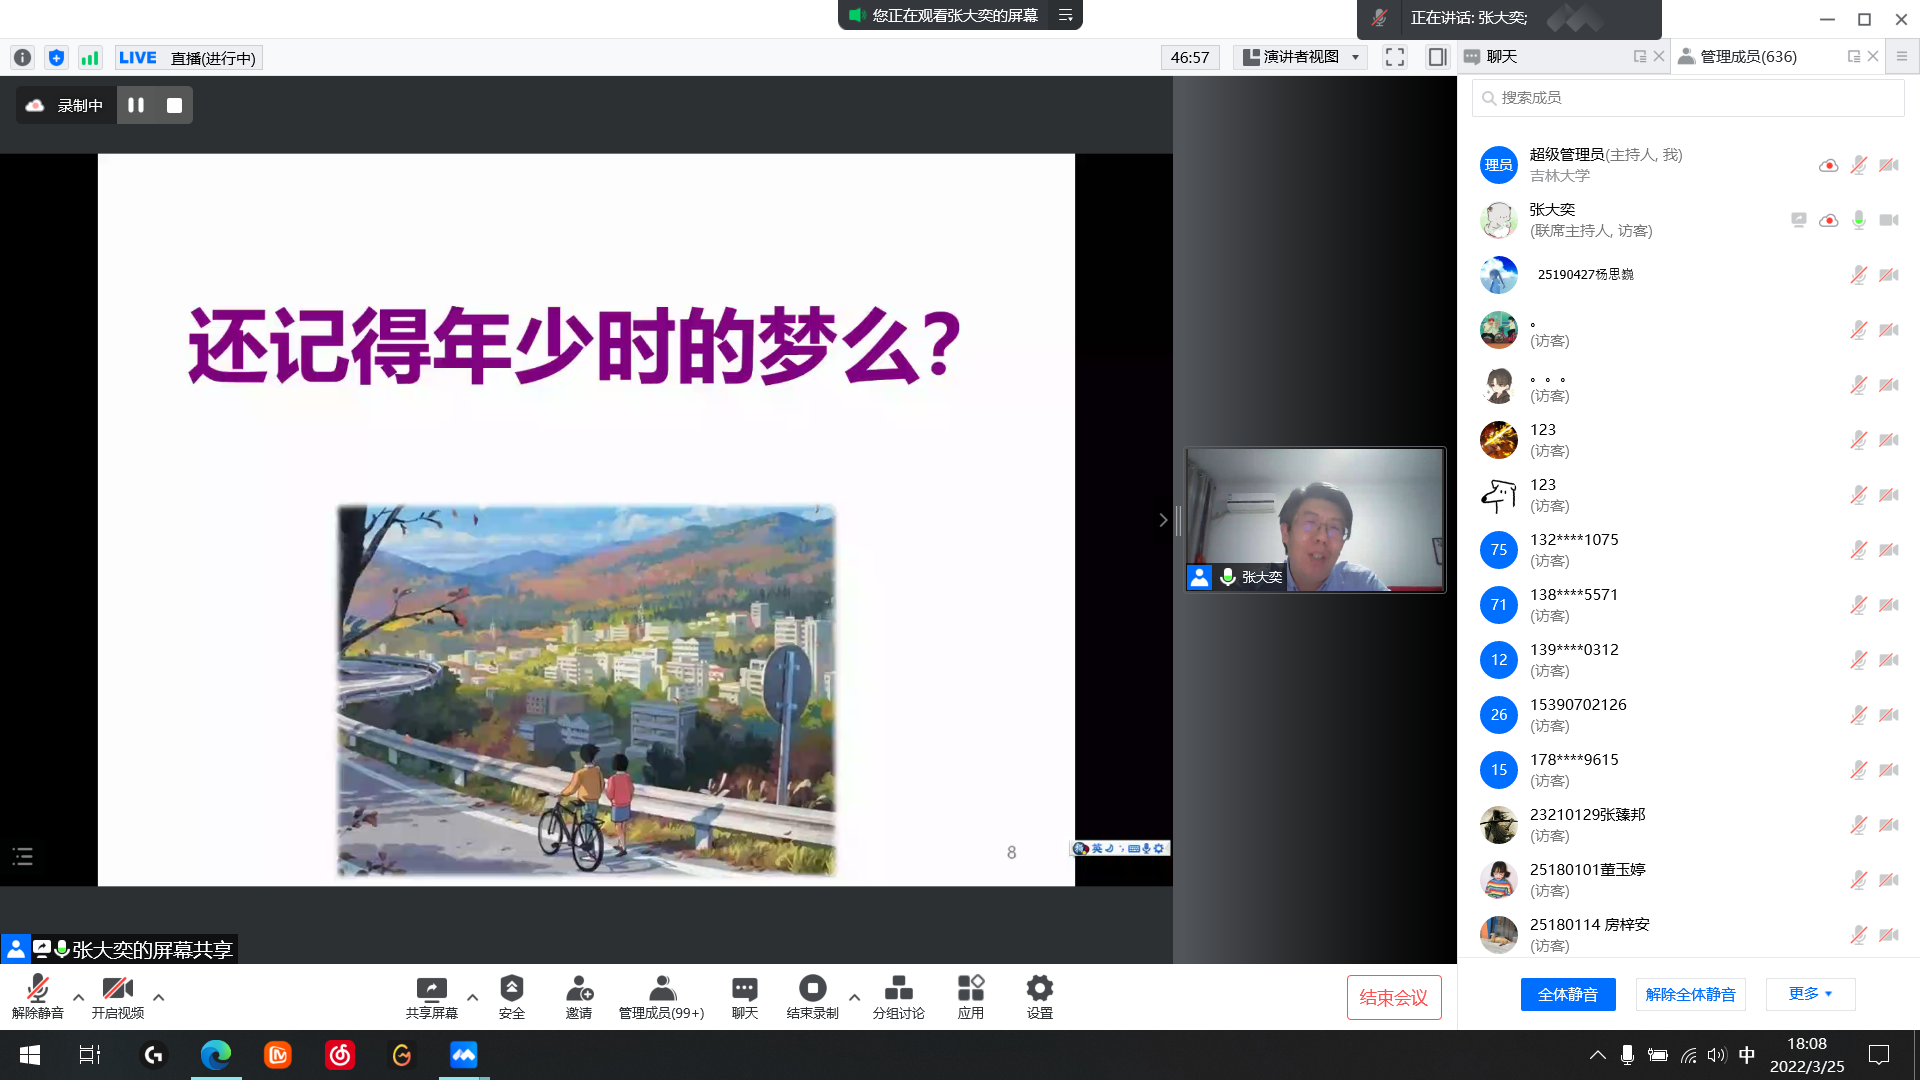Viewport: 1920px width, 1080px height.
Task: Pause the cloud recording
Action: point(136,105)
